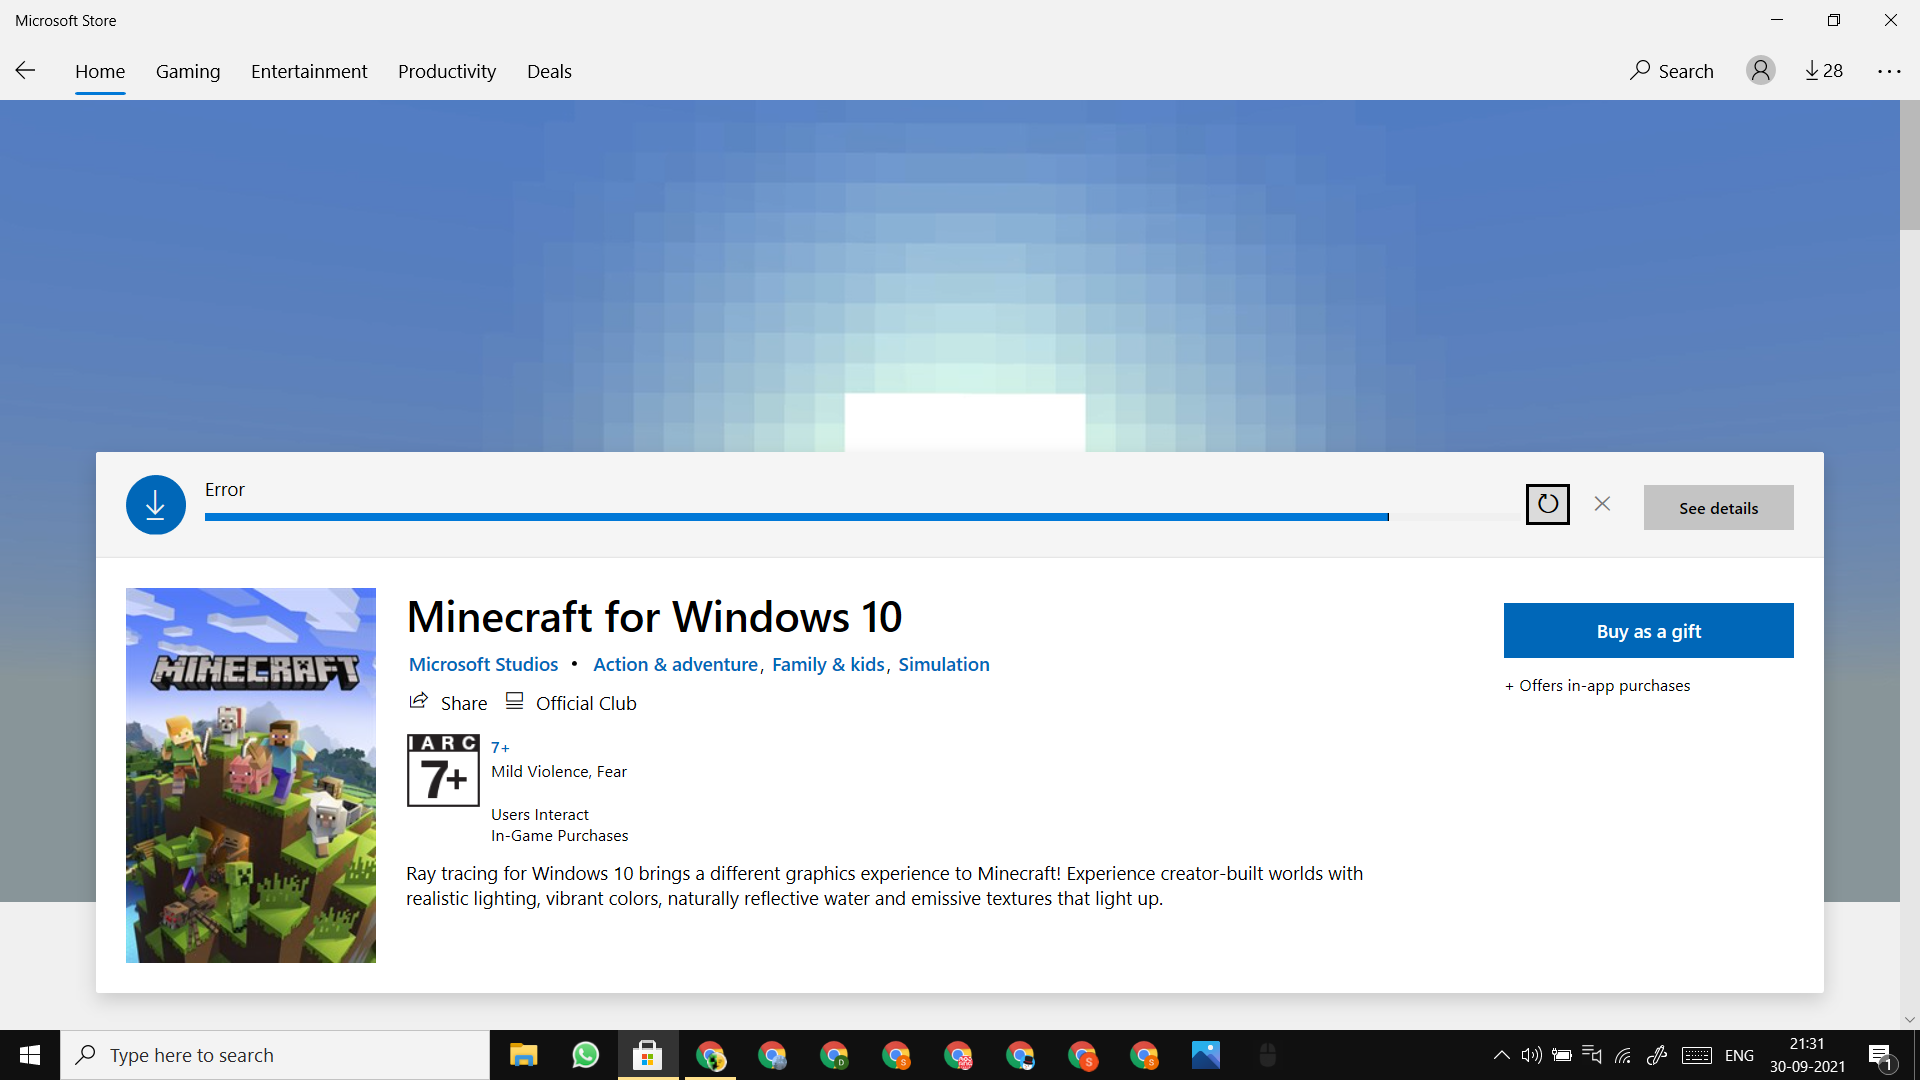The height and width of the screenshot is (1080, 1920).
Task: Click the back arrow icon
Action: pos(25,70)
